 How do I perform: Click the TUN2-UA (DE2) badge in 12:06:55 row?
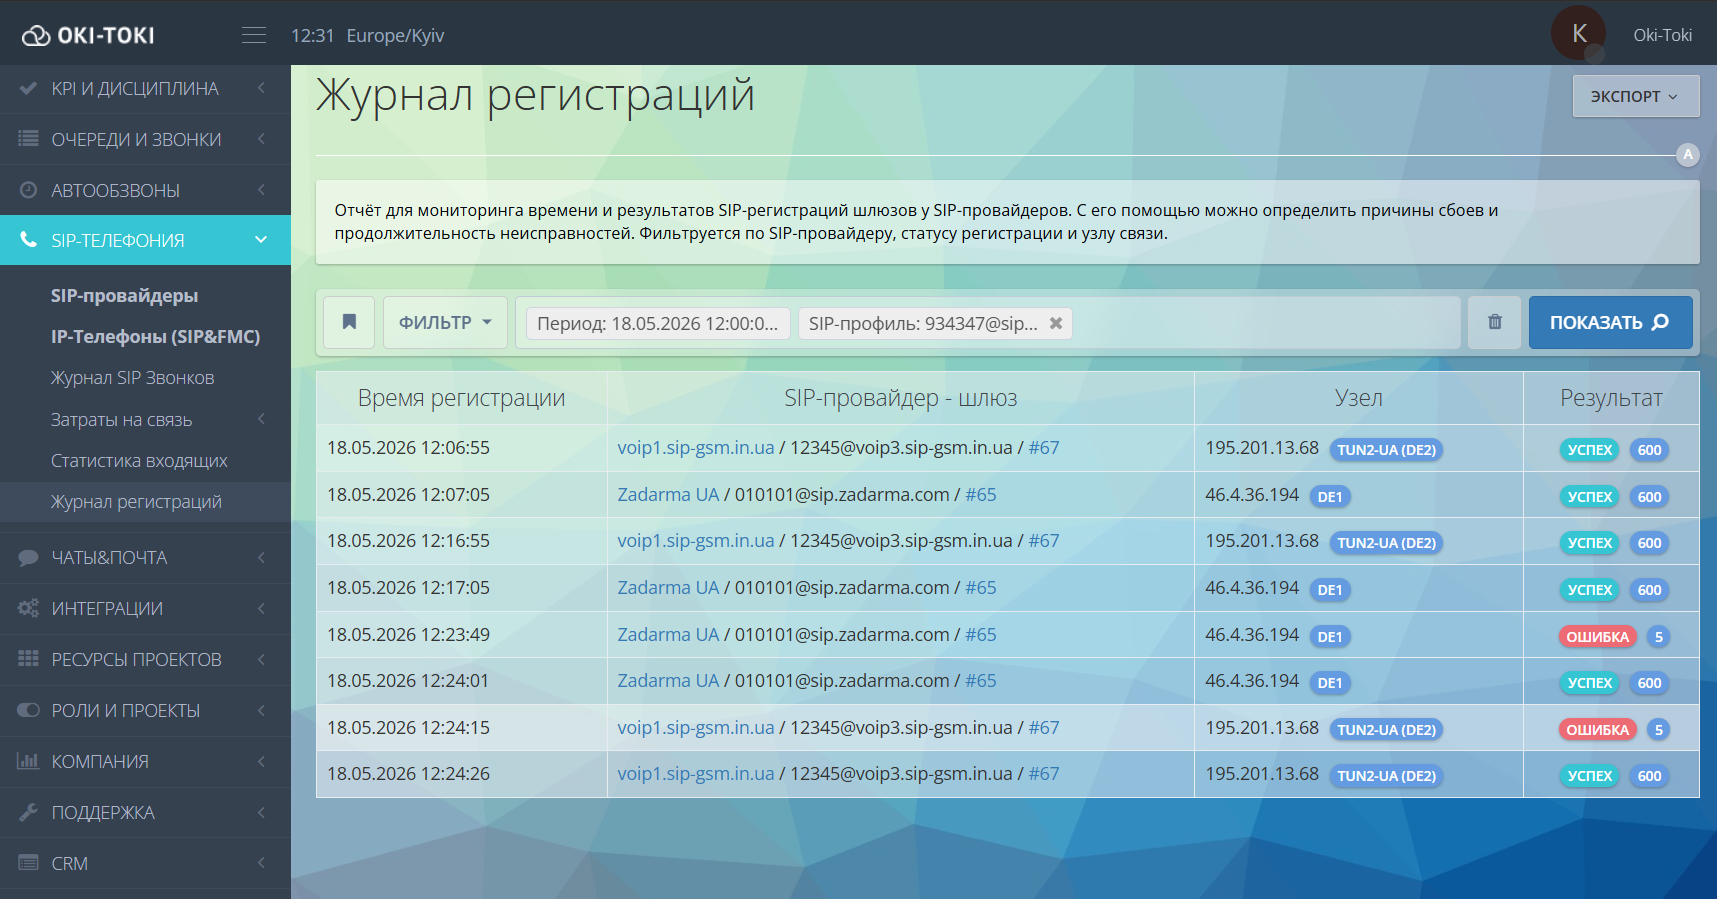tap(1386, 450)
